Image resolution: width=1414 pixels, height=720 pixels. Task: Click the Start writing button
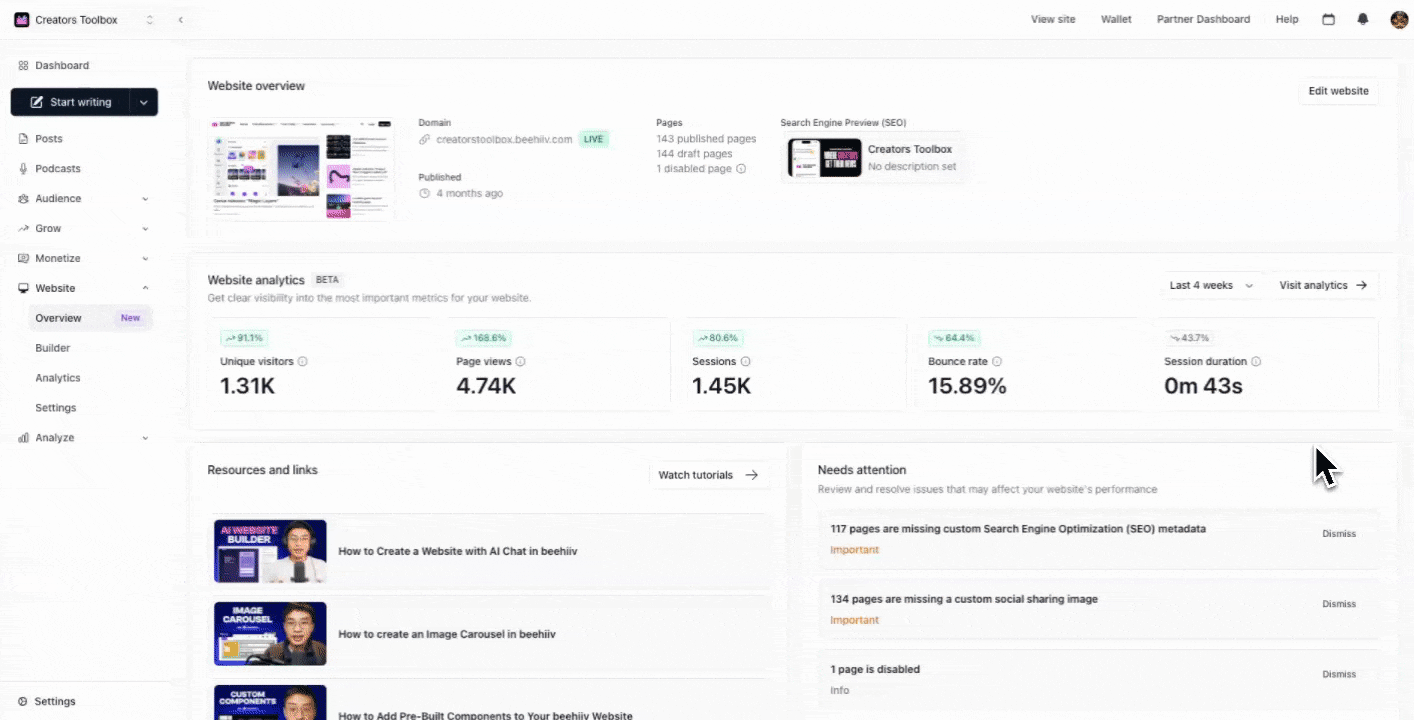(x=71, y=102)
